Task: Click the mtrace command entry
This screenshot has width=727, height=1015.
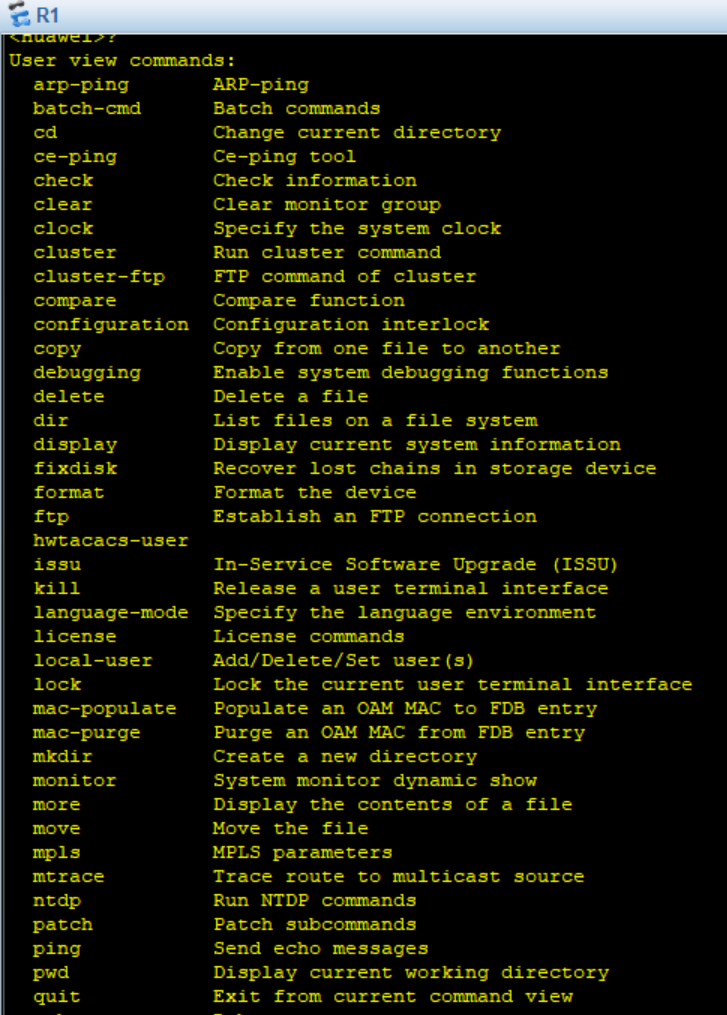Action: pyautogui.click(x=69, y=876)
